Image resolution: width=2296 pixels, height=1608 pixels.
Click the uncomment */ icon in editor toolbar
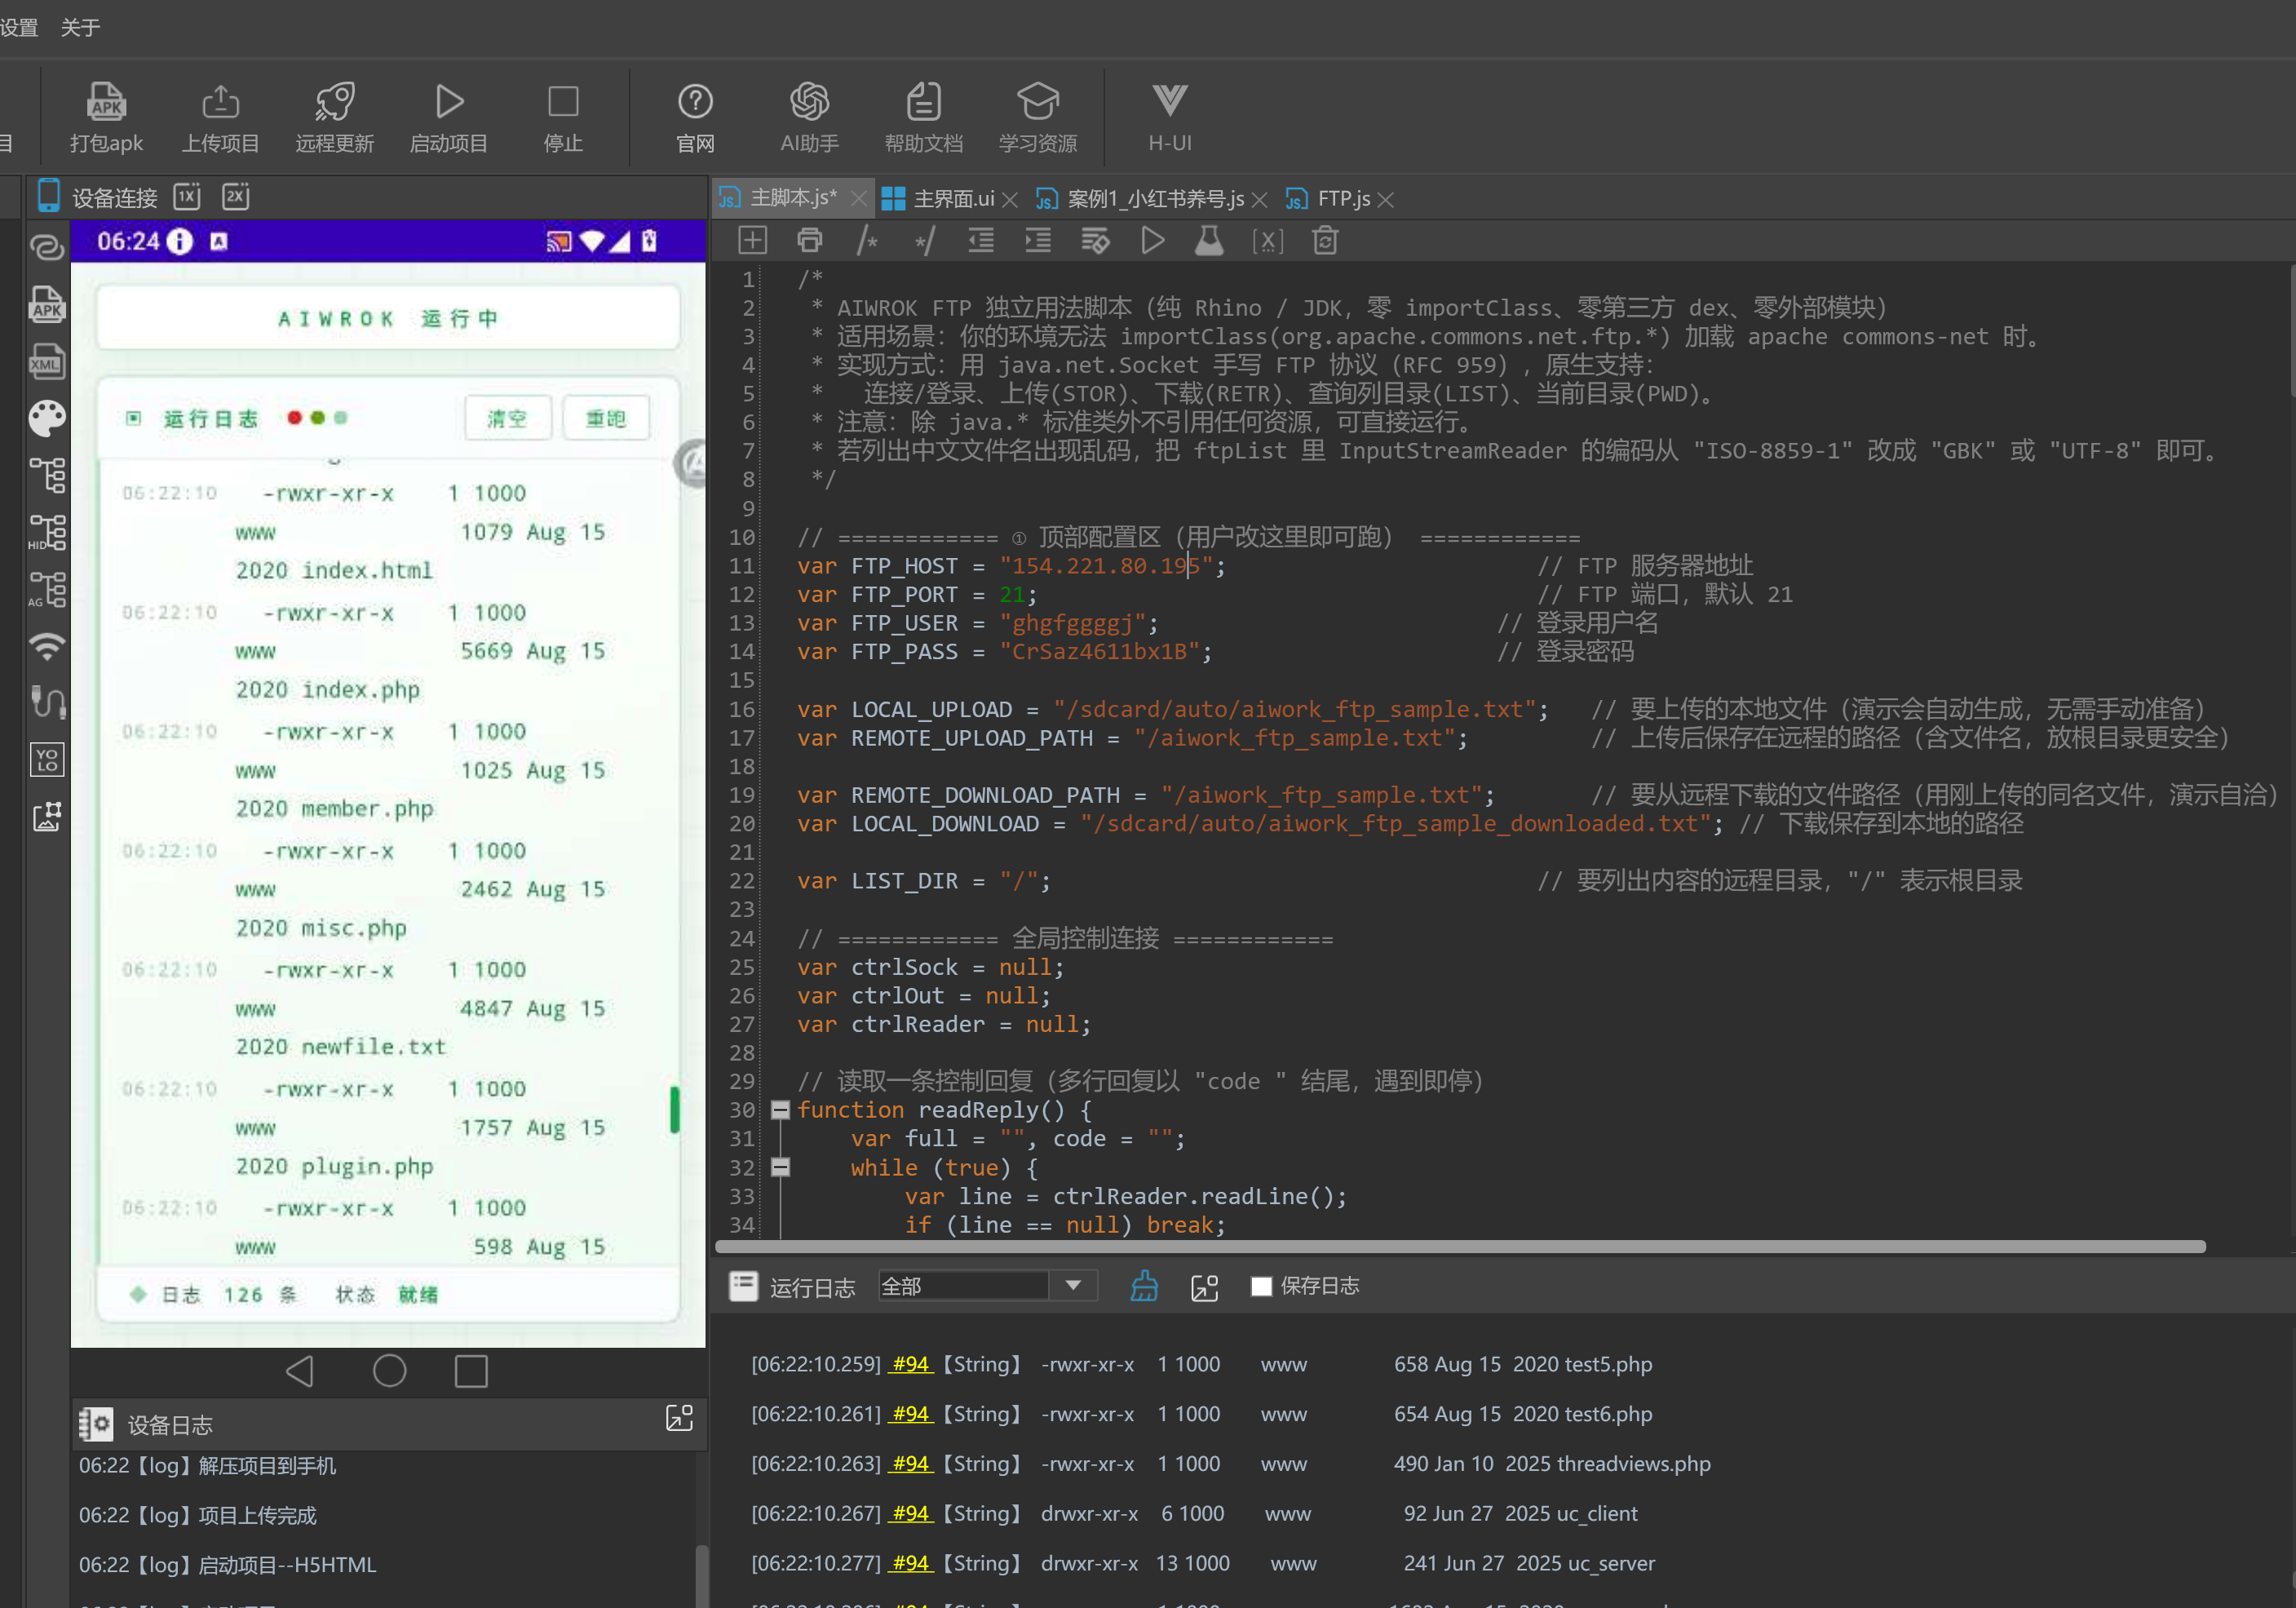pos(925,240)
